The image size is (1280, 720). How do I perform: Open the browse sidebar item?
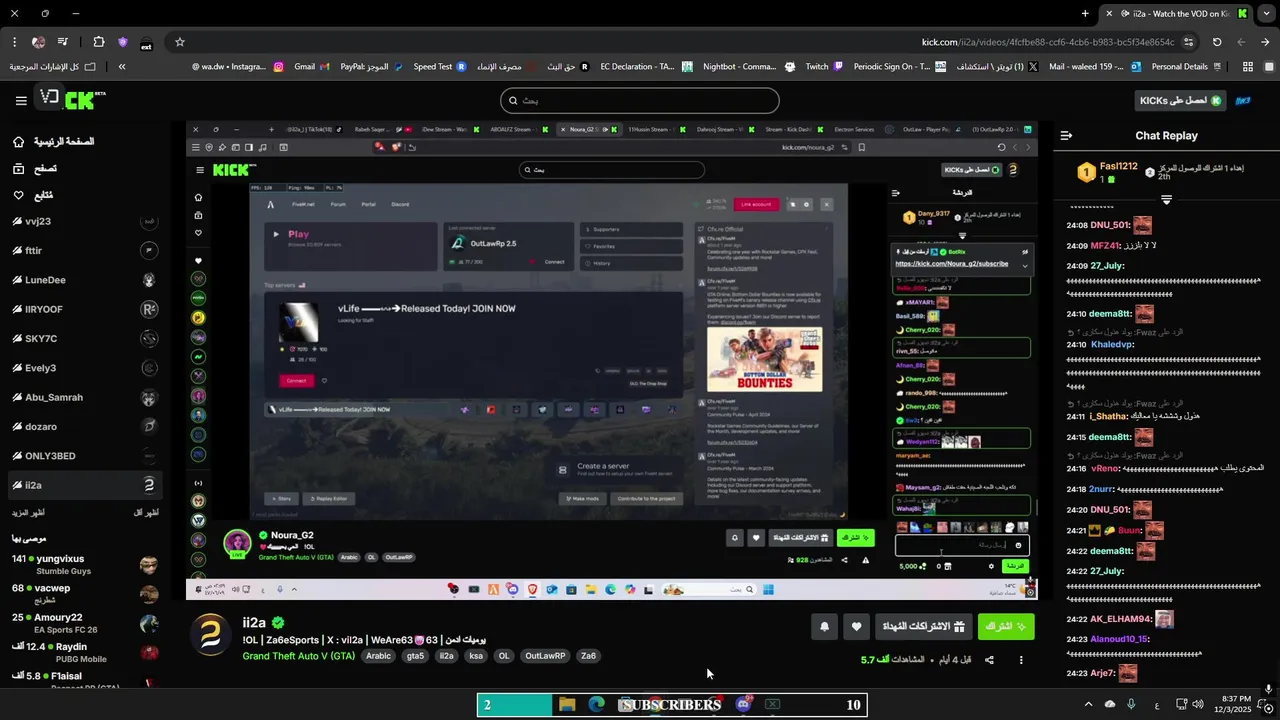coord(34,169)
